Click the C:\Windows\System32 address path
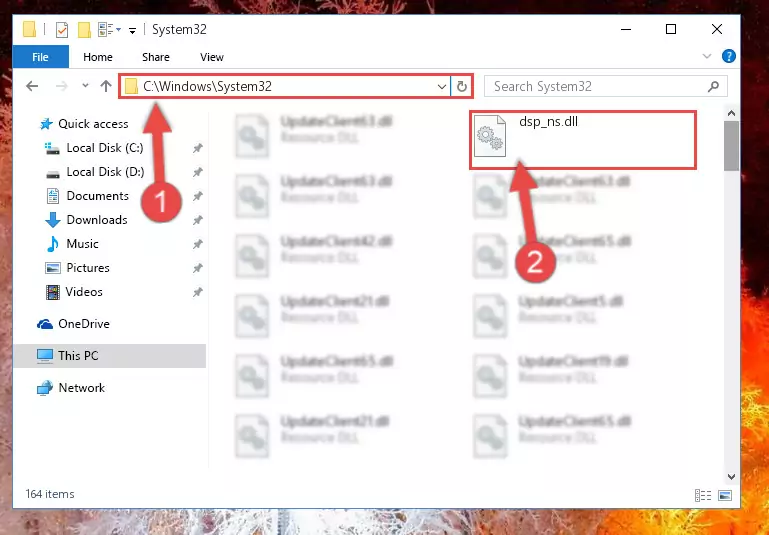Viewport: 769px width, 535px height. [x=207, y=86]
